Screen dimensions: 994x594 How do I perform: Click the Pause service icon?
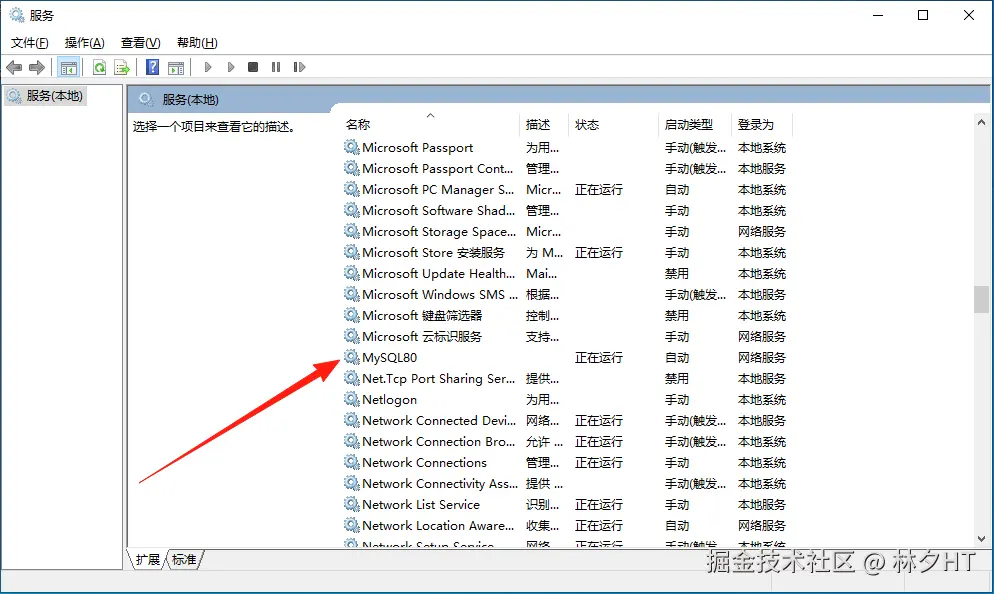(x=276, y=67)
